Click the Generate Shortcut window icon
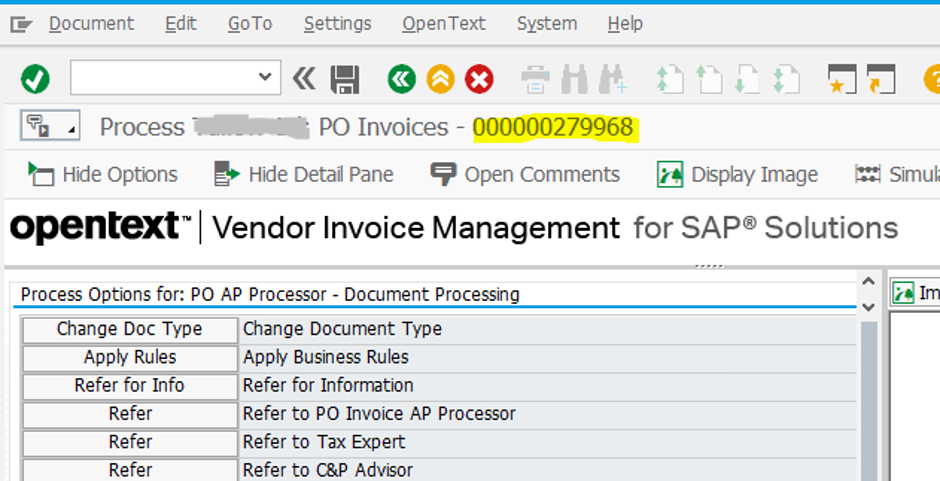 [x=880, y=78]
